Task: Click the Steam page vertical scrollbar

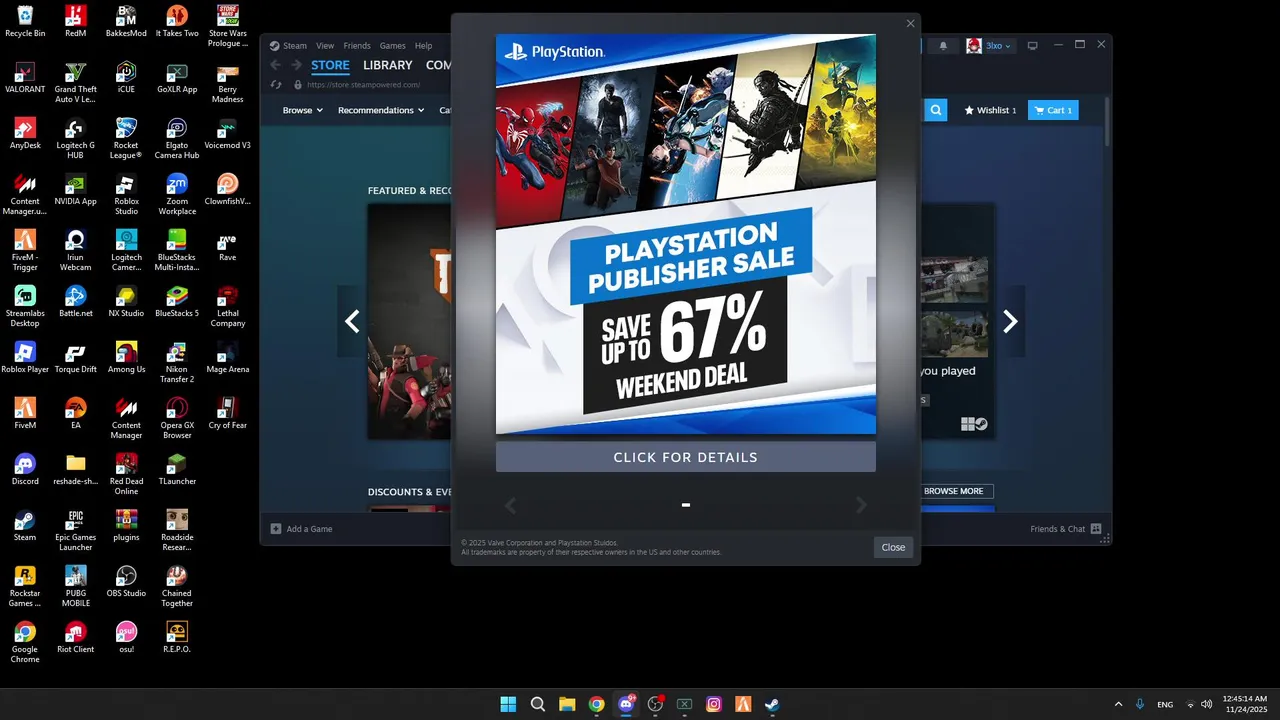Action: (x=1108, y=123)
